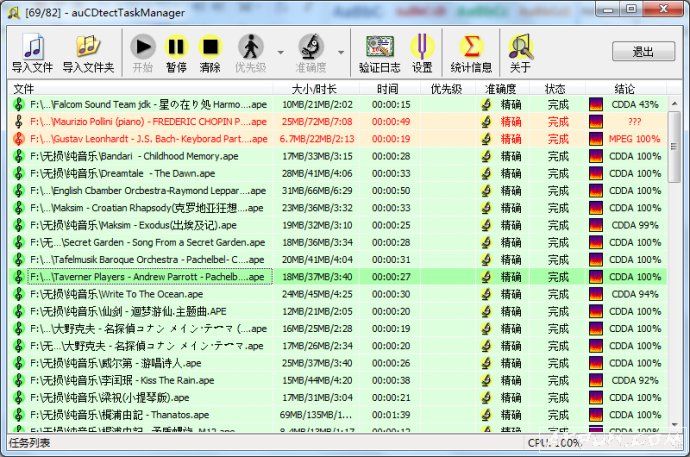Select the Dreamtale - The Dawn.ape row
The height and width of the screenshot is (457, 690).
pos(337,173)
